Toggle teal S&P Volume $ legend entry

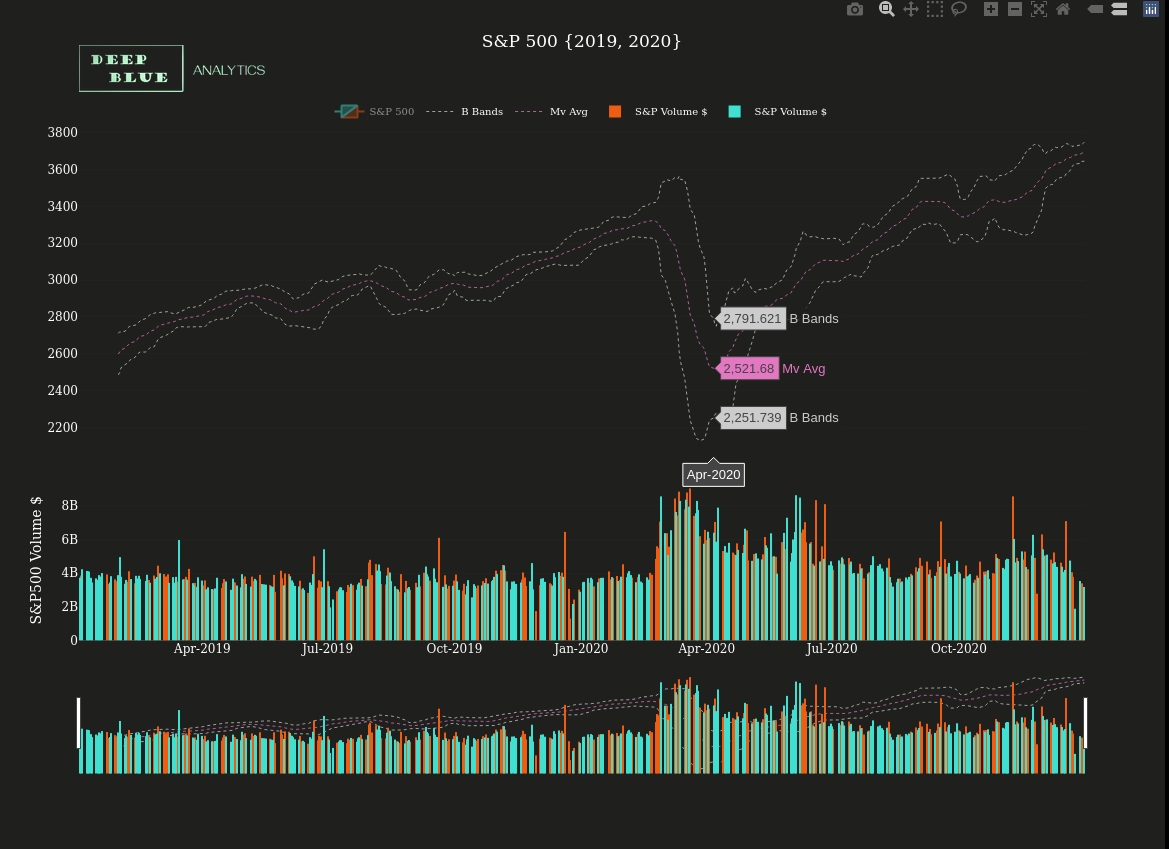click(777, 112)
